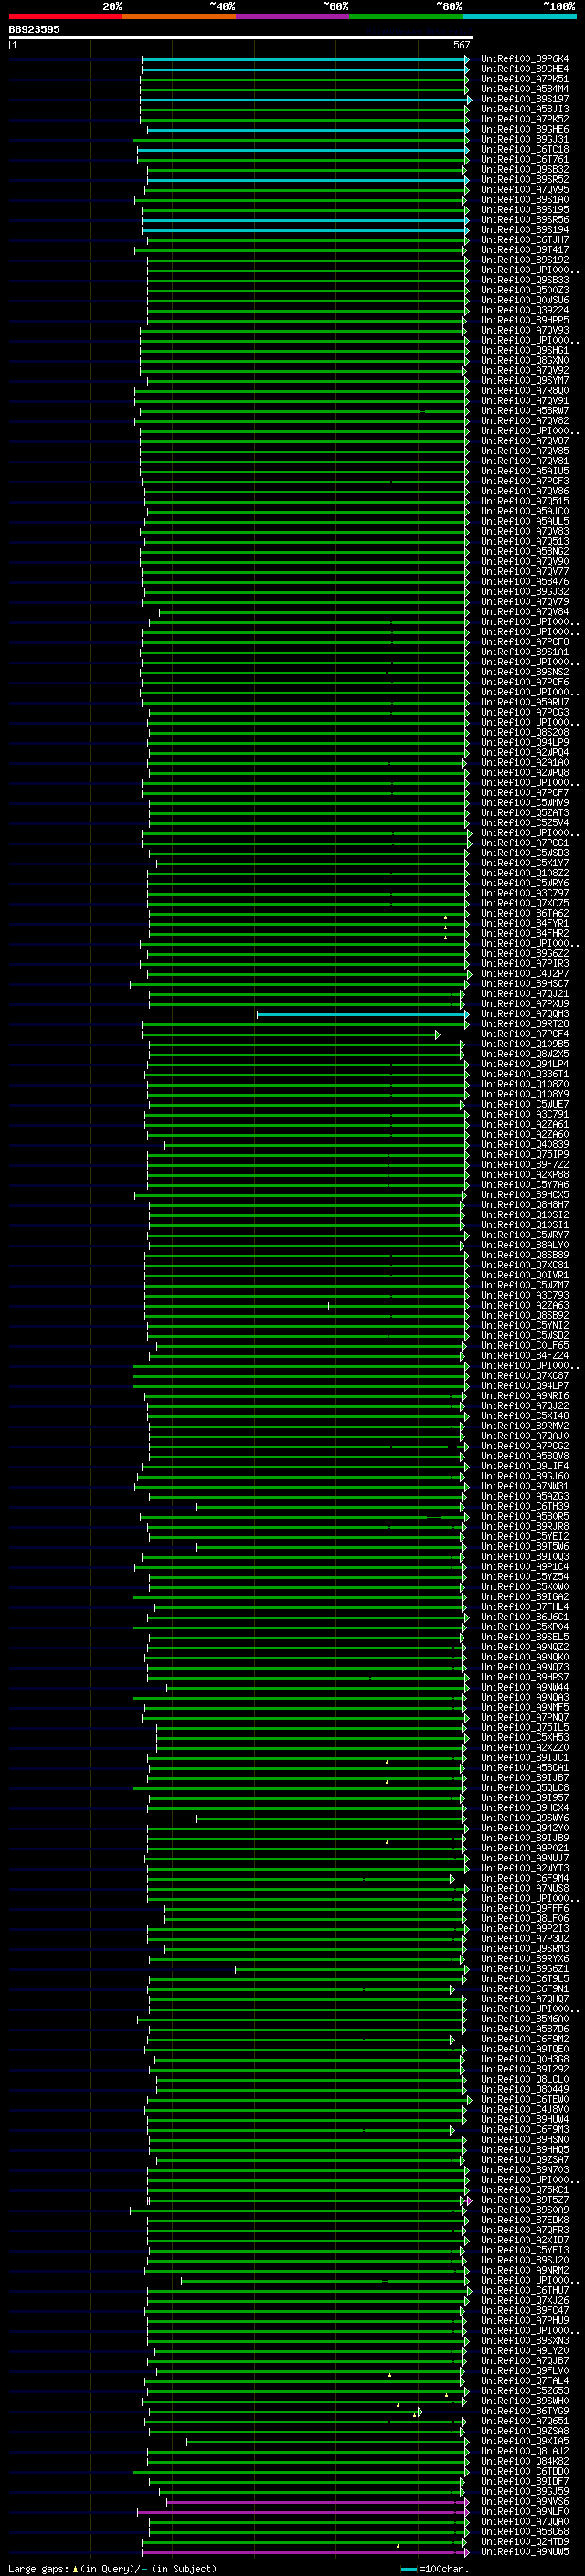Open hit UniRef100_B9S197
585x2576 pixels.
pos(525,99)
